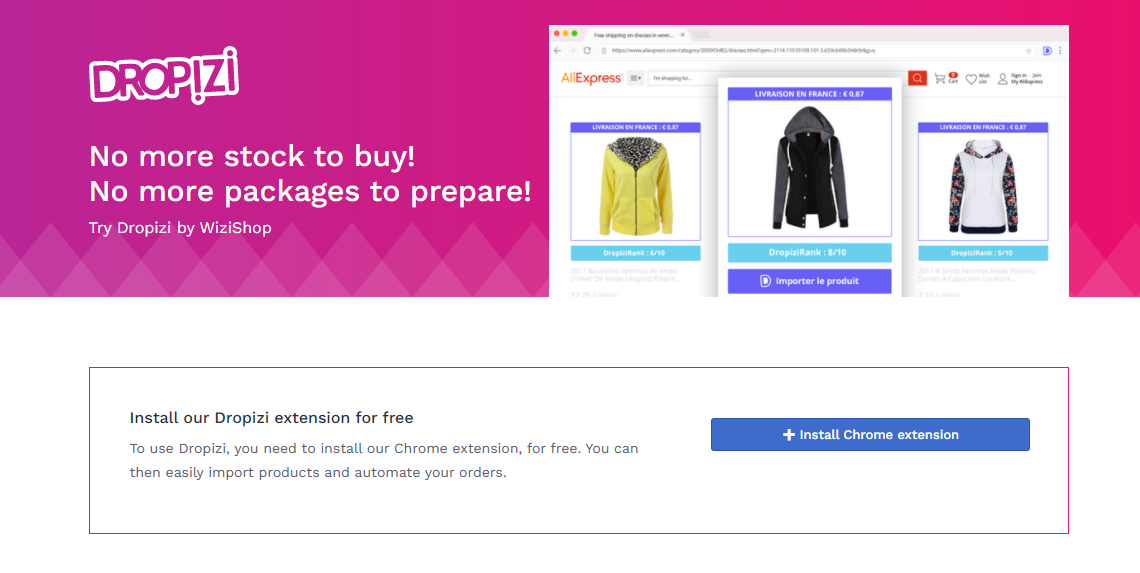Click the My AliExpress user profile icon
The width and height of the screenshot is (1140, 573).
1003,79
